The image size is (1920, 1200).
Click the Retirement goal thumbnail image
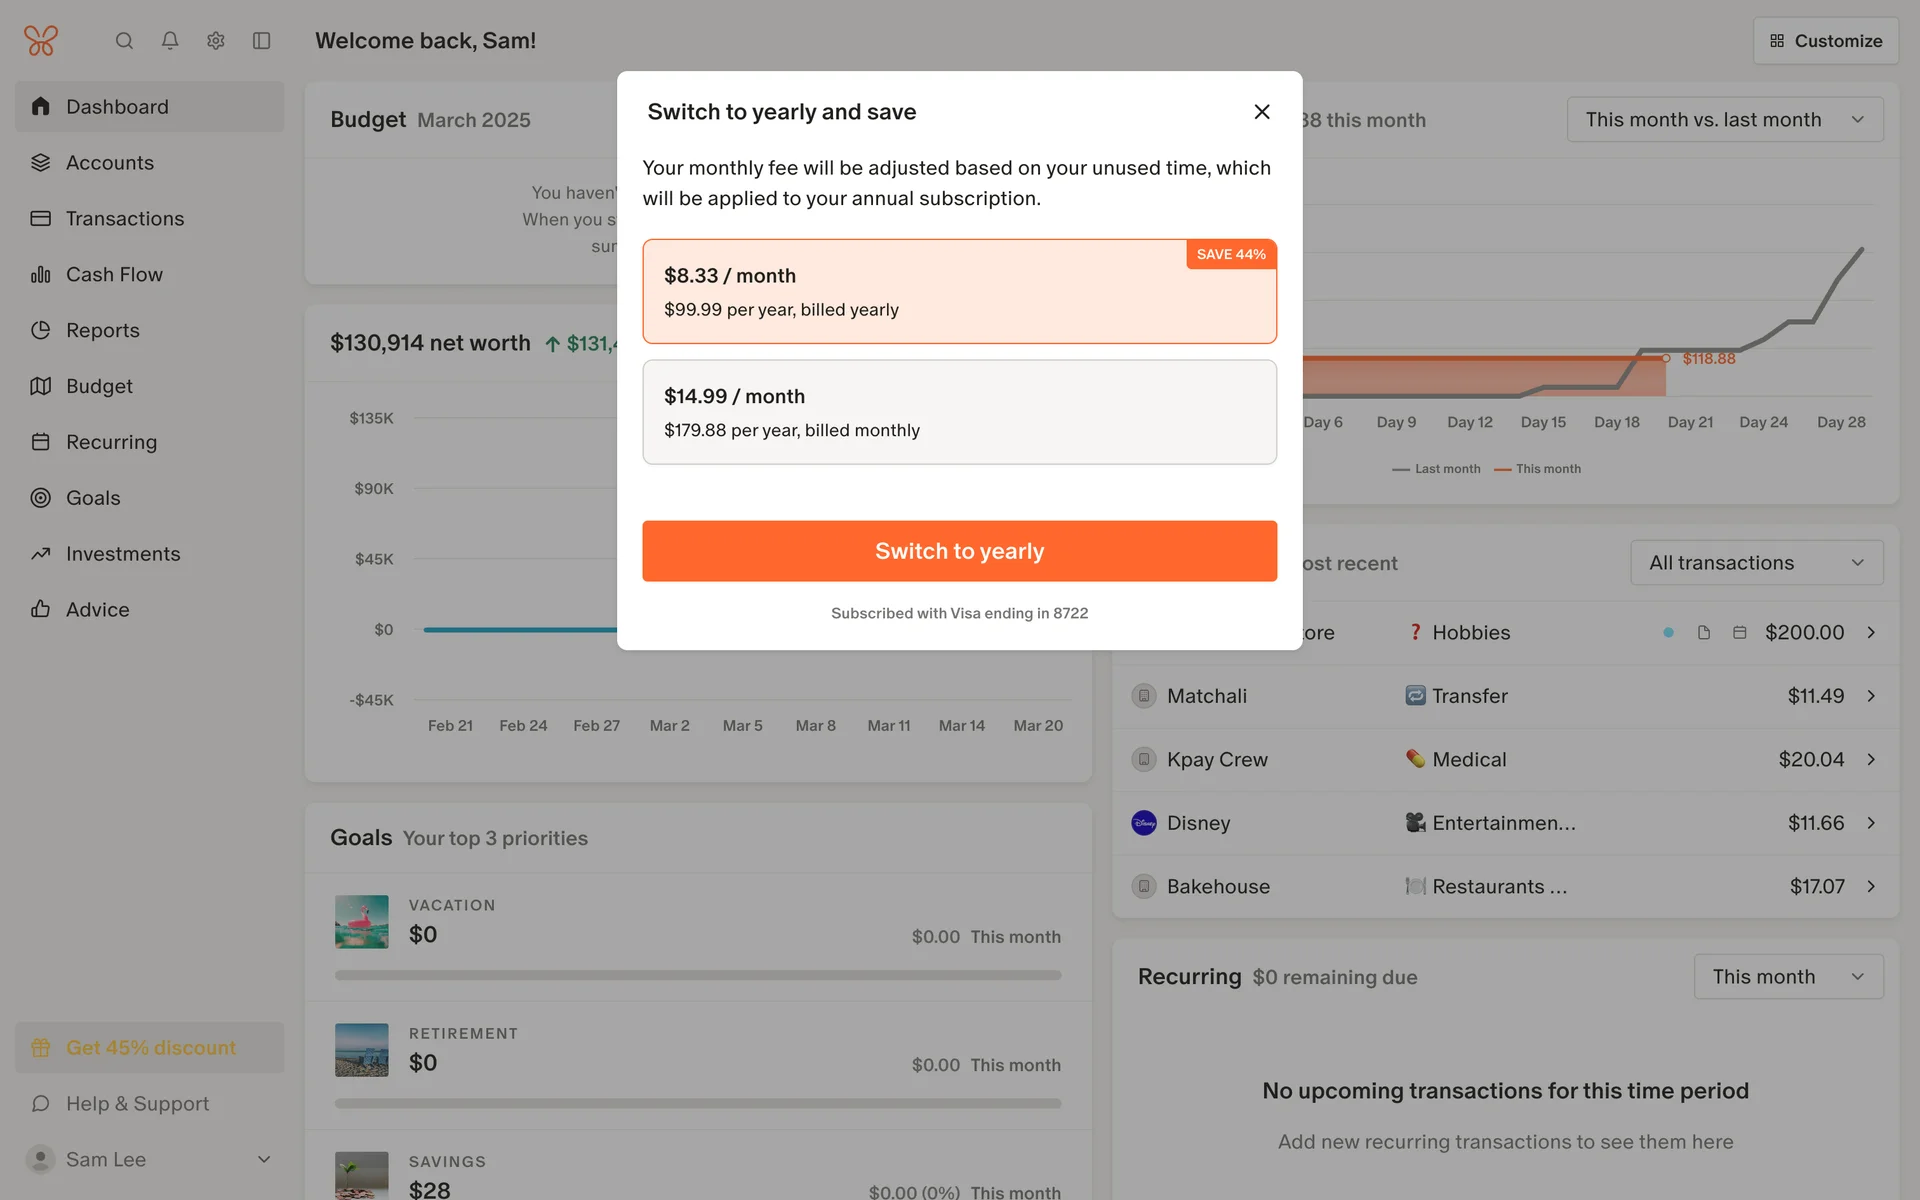pyautogui.click(x=361, y=1049)
